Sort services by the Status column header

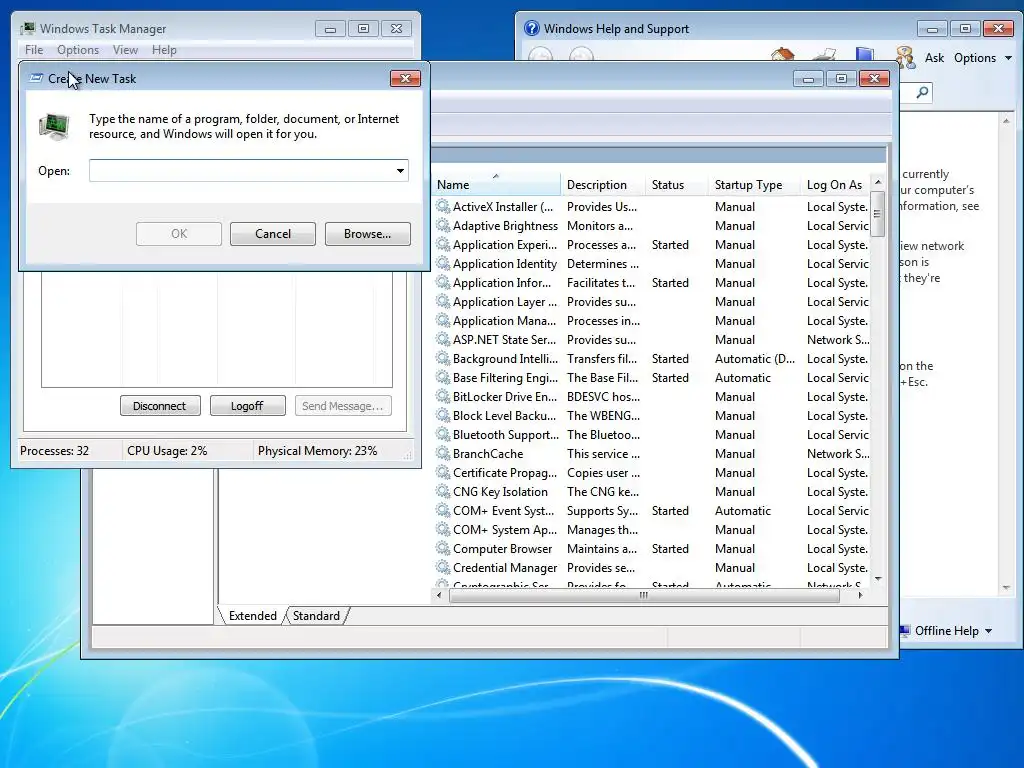pos(677,185)
